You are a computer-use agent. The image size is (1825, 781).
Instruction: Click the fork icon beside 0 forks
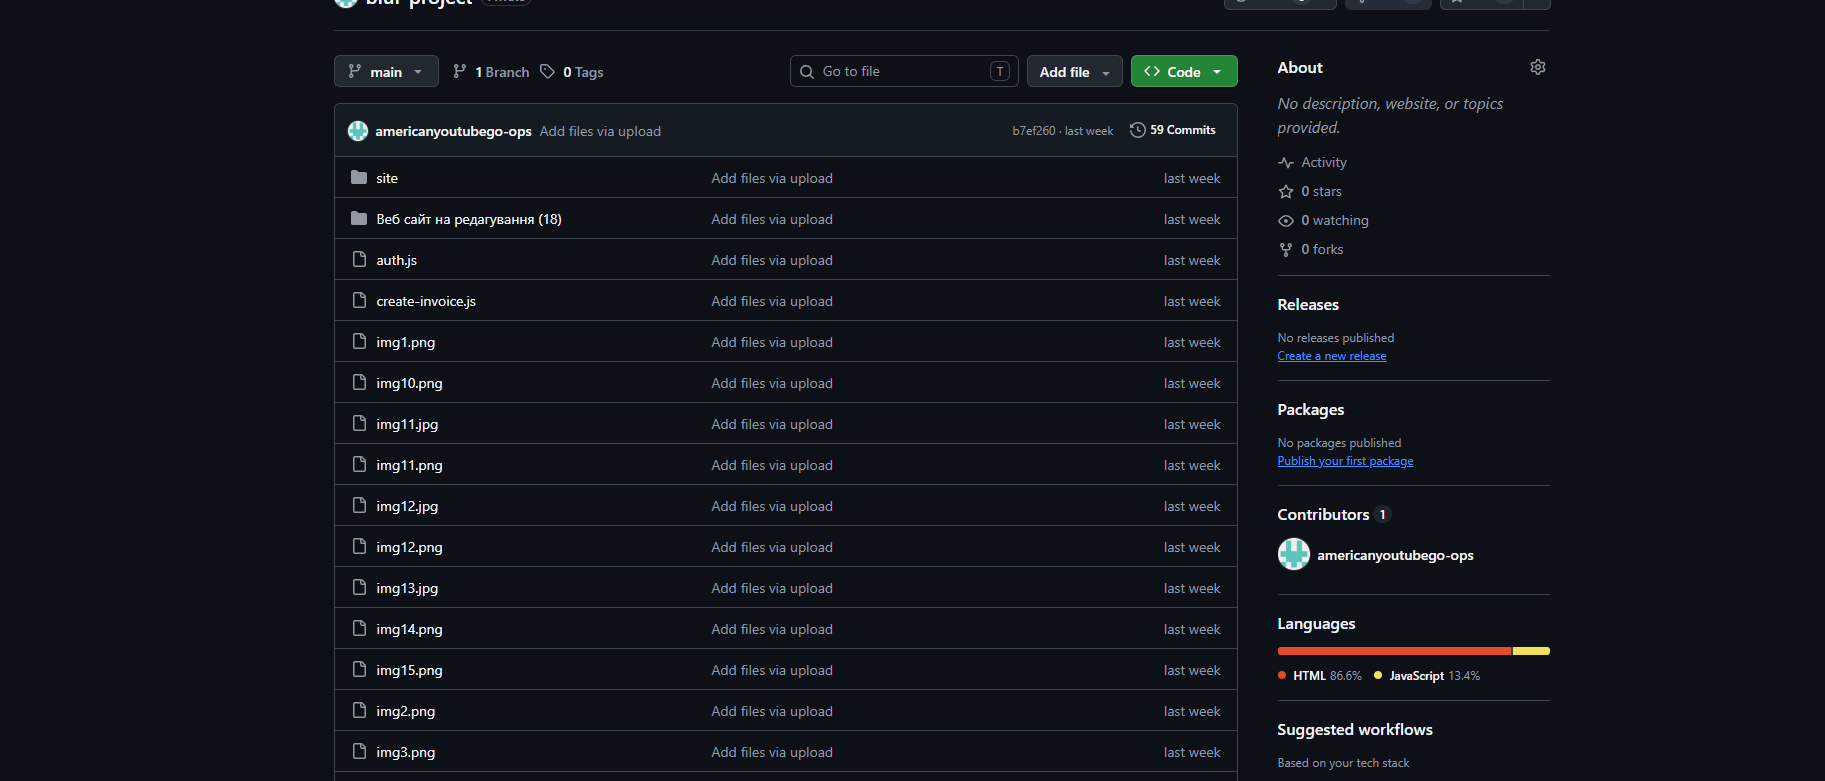point(1286,249)
